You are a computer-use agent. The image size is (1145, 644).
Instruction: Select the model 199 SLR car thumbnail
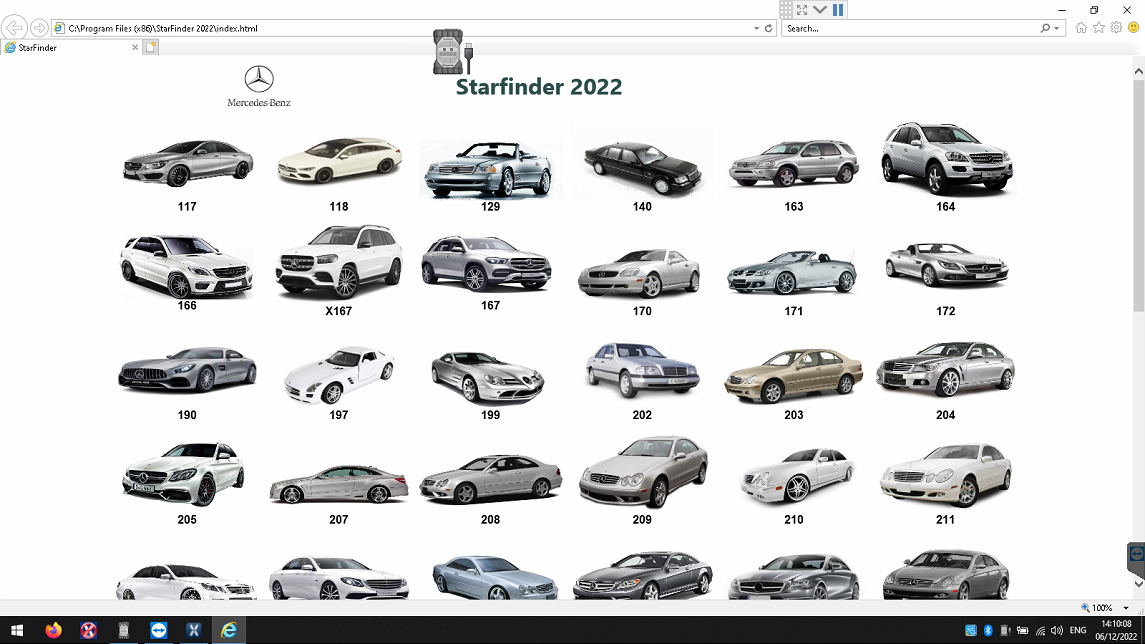[x=490, y=375]
